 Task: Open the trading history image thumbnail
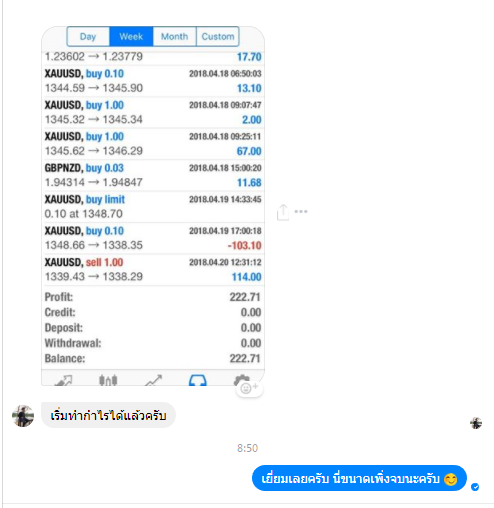pos(153,206)
